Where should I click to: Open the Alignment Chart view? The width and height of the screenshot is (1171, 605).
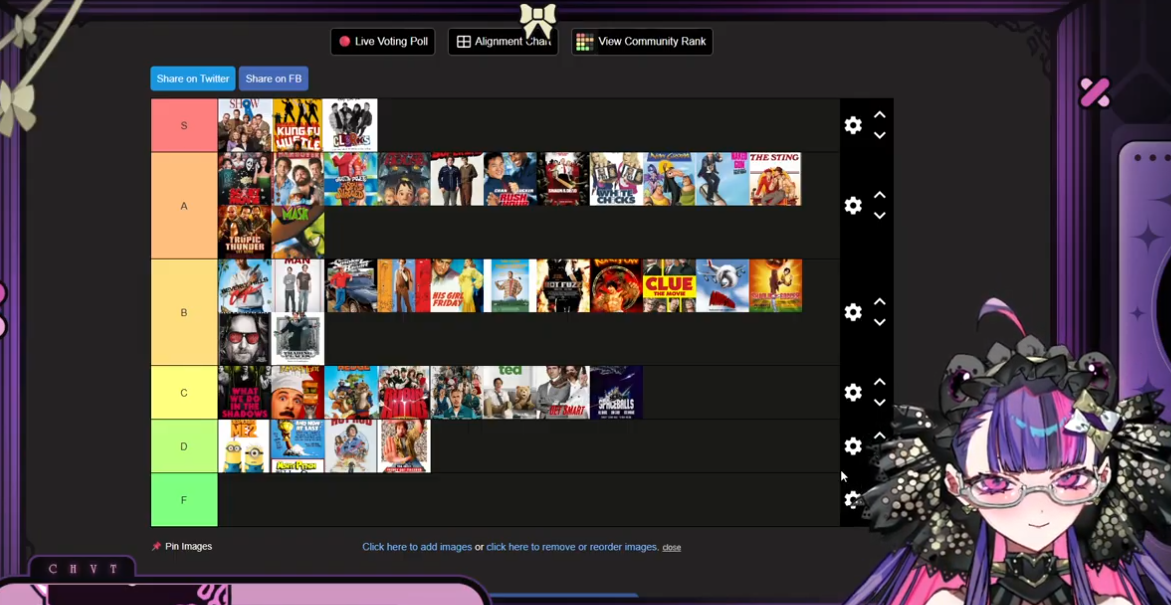coord(503,42)
